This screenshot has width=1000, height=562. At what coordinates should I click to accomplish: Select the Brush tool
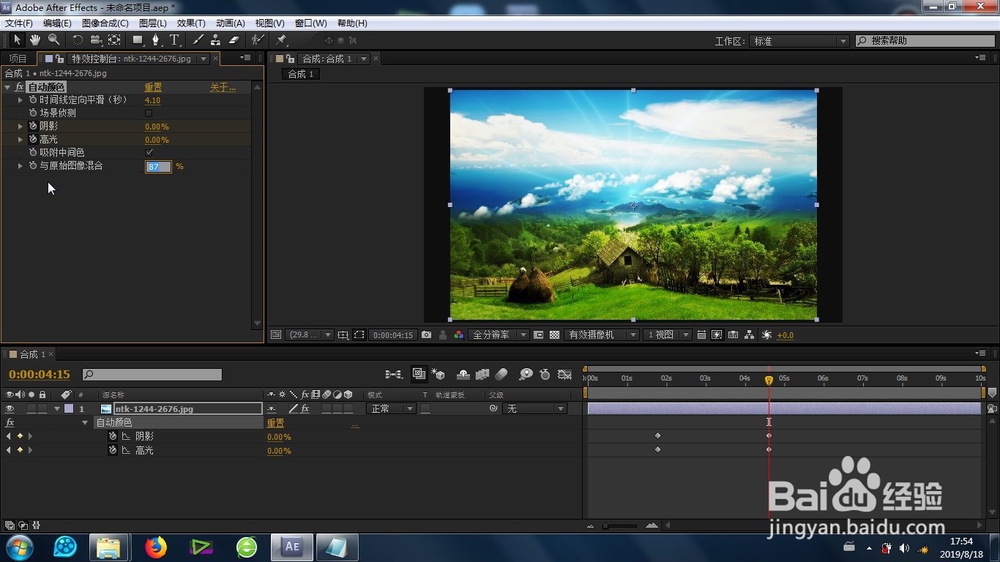point(198,40)
